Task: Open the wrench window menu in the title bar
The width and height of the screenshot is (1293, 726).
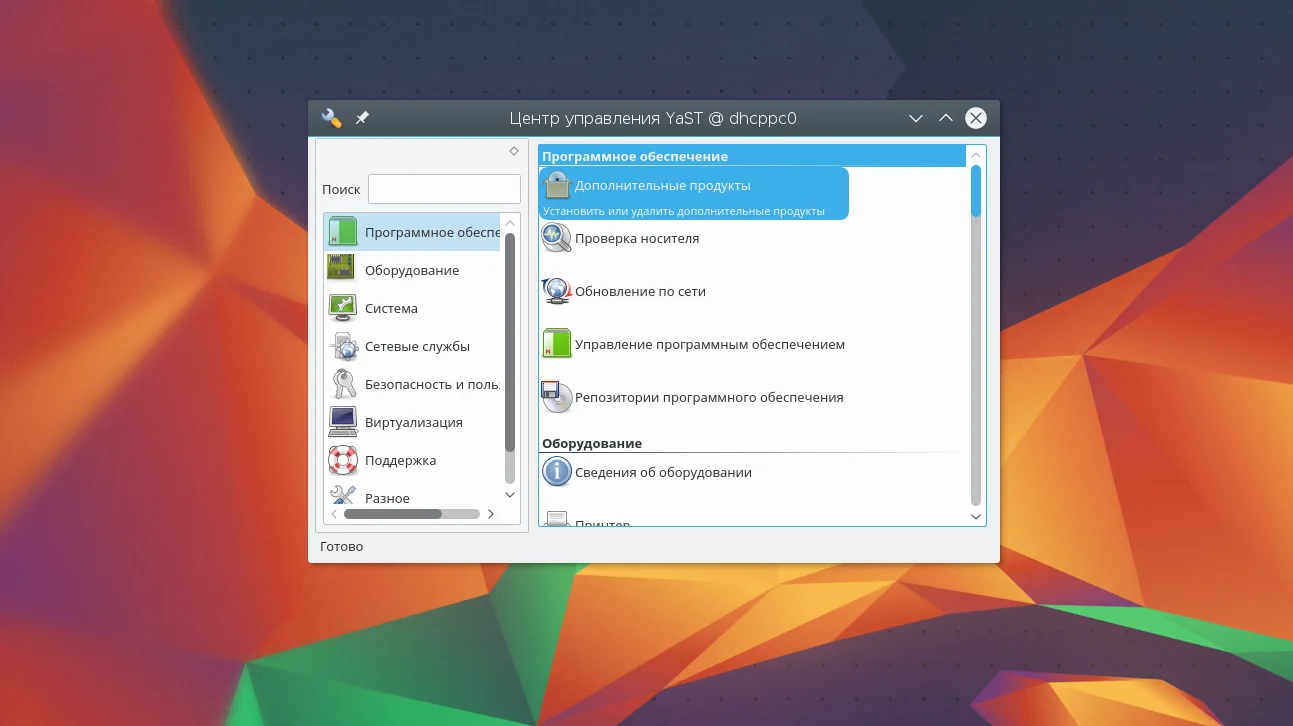Action: (x=331, y=118)
